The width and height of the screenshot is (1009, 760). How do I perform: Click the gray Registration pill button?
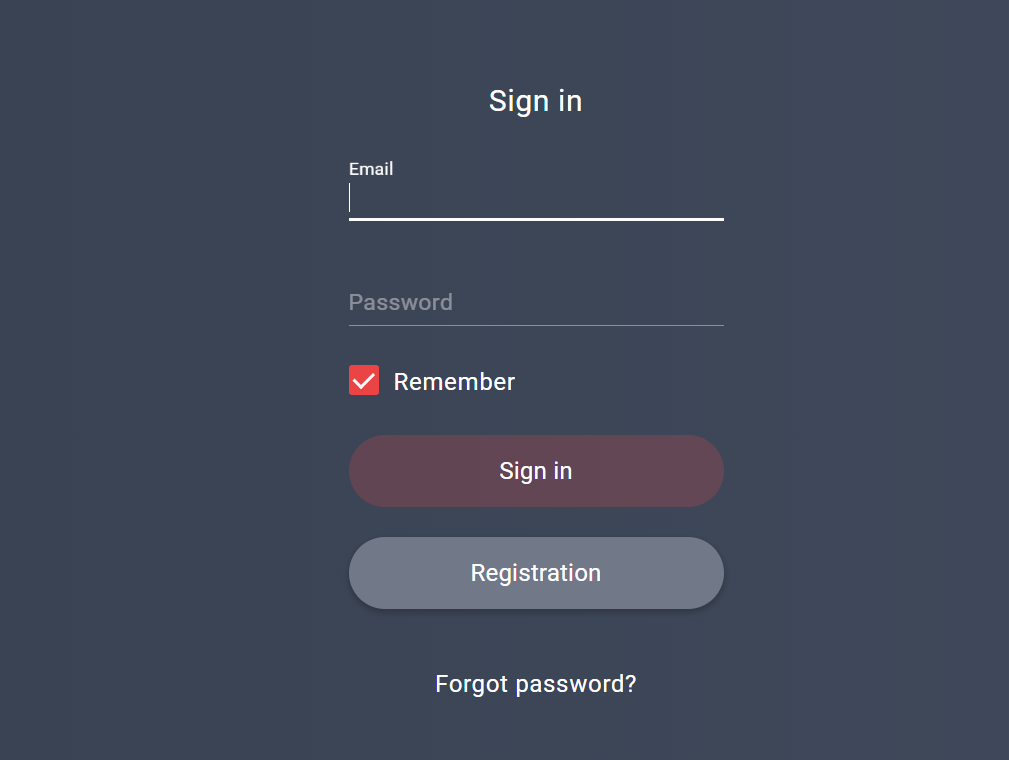click(x=536, y=573)
